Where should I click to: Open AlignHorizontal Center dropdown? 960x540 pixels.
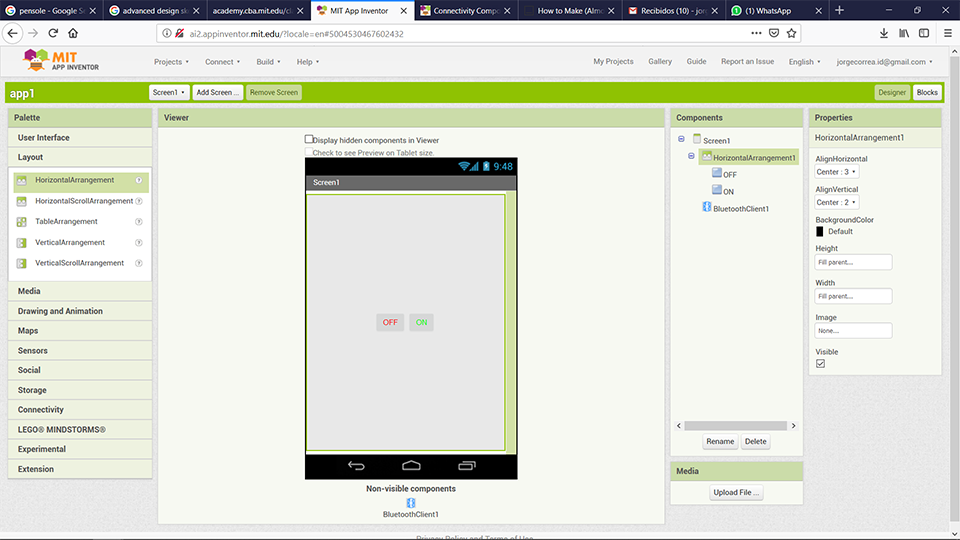(836, 172)
